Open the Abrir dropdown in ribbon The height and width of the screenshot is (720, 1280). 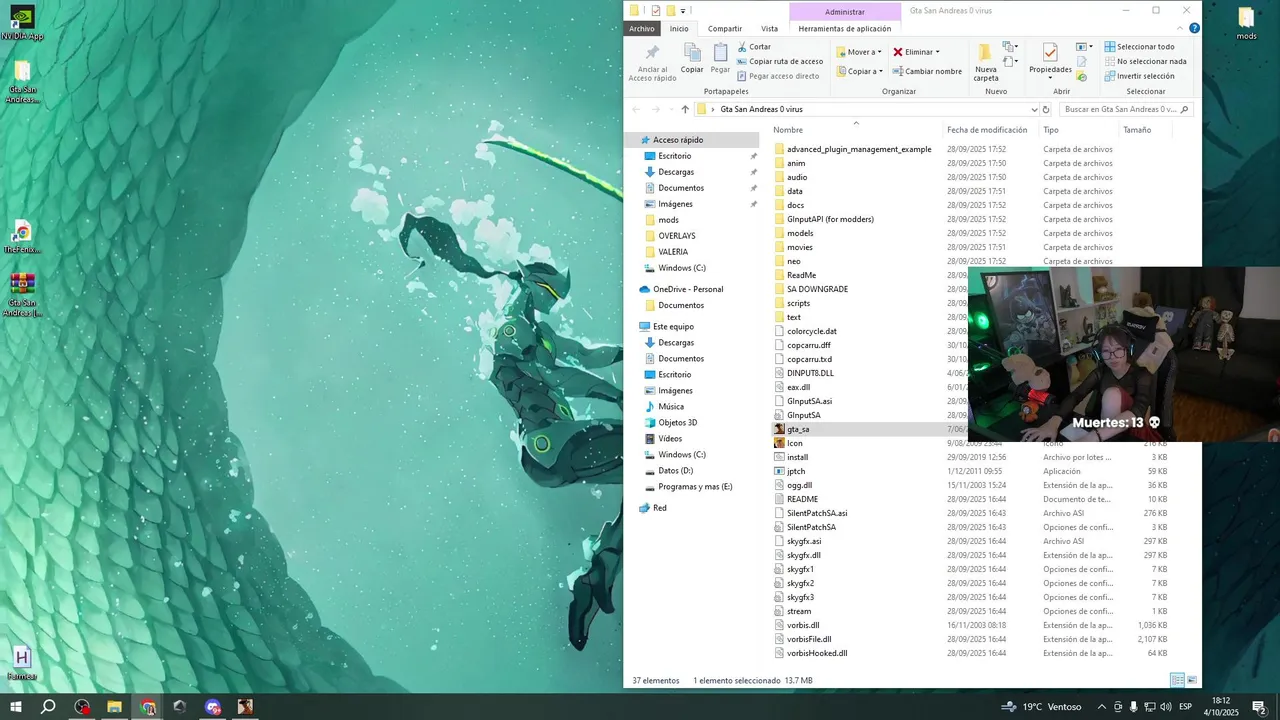pyautogui.click(x=1084, y=47)
